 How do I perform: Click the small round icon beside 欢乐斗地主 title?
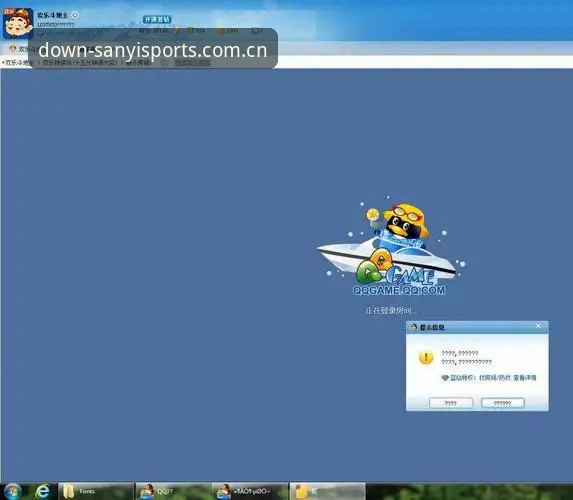point(75,15)
